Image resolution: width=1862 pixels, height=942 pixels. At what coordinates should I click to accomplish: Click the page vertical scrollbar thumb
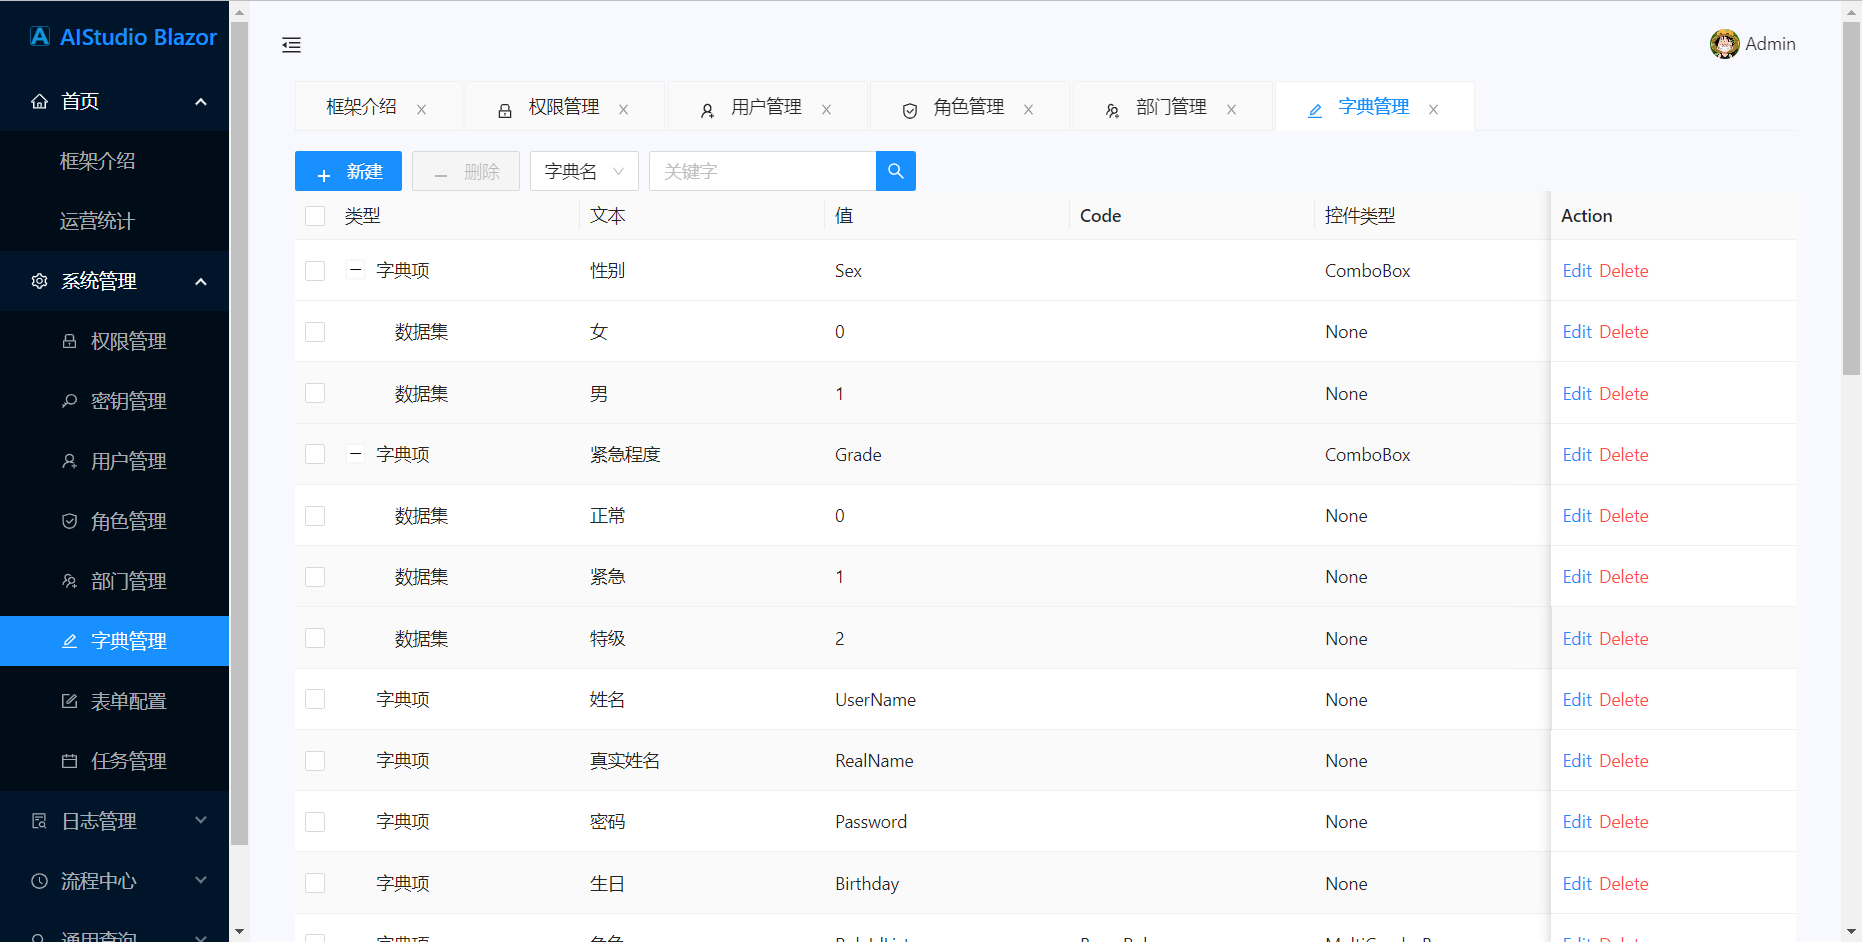(x=1851, y=198)
